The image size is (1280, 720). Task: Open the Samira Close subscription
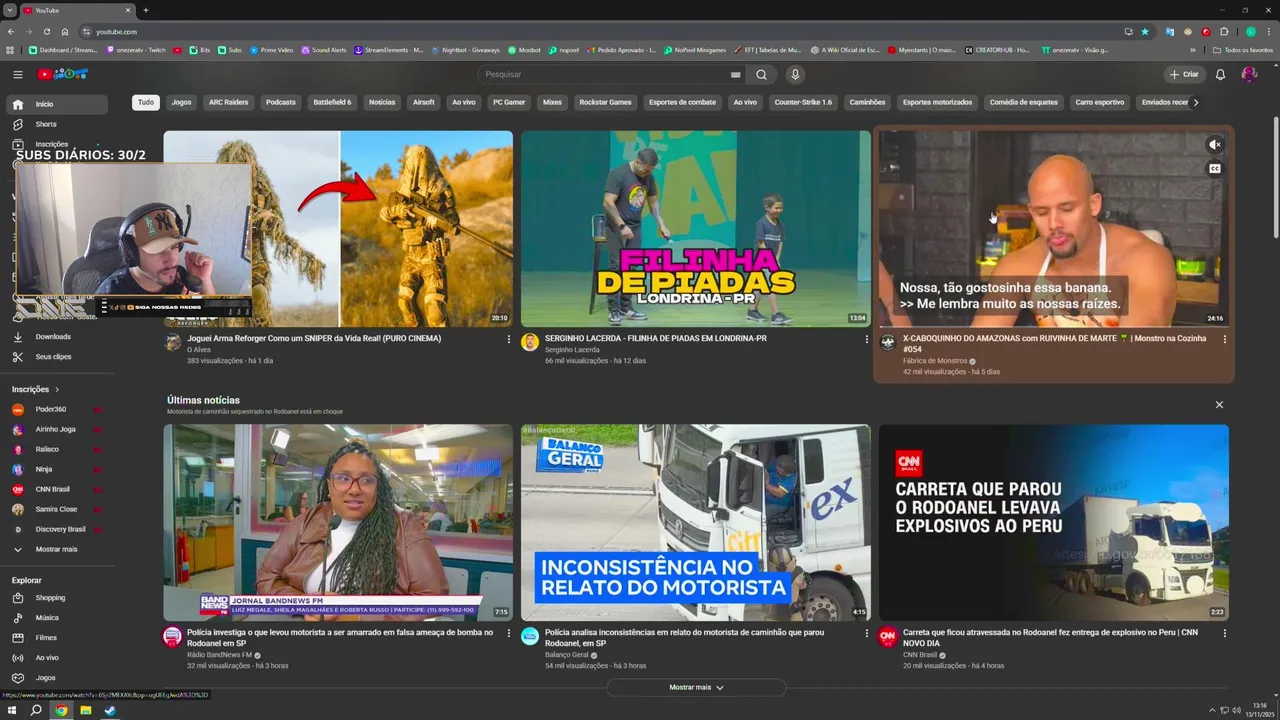(56, 509)
